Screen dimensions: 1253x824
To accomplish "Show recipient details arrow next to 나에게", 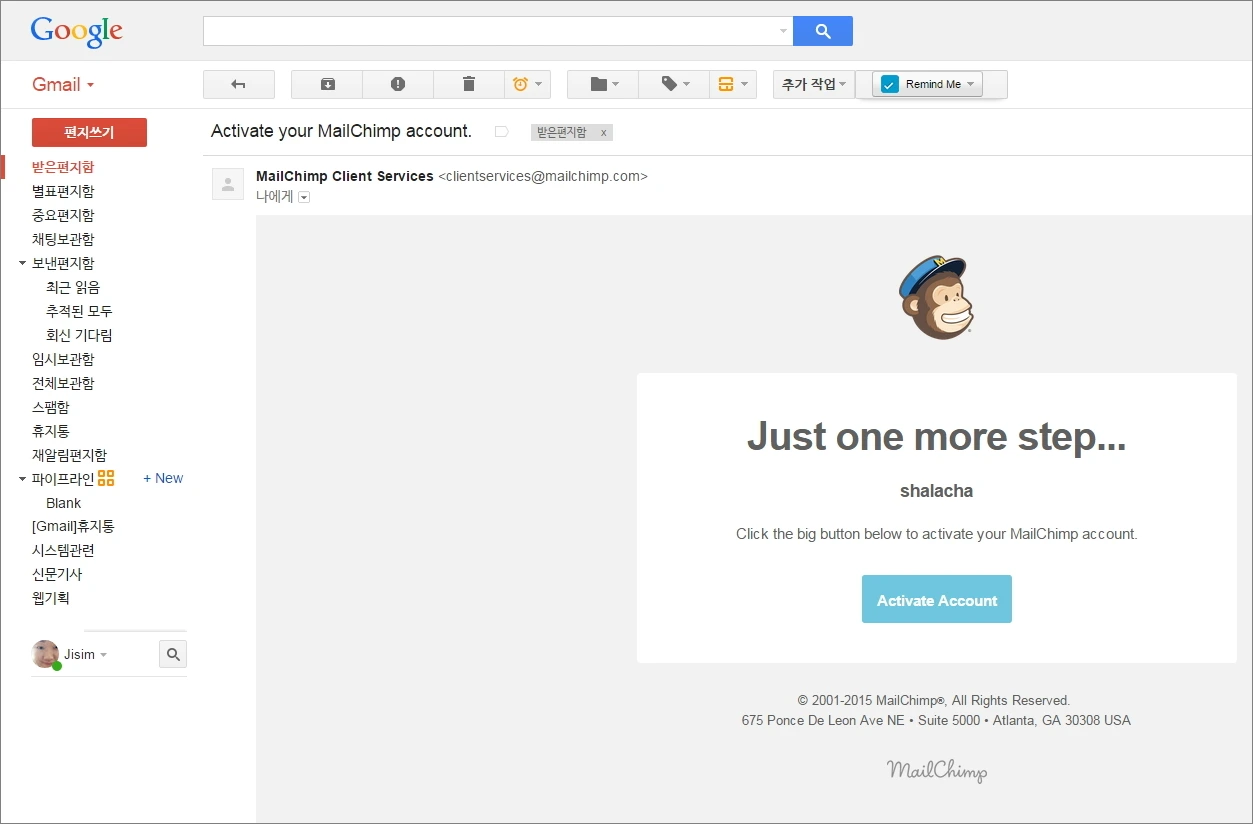I will pos(304,197).
